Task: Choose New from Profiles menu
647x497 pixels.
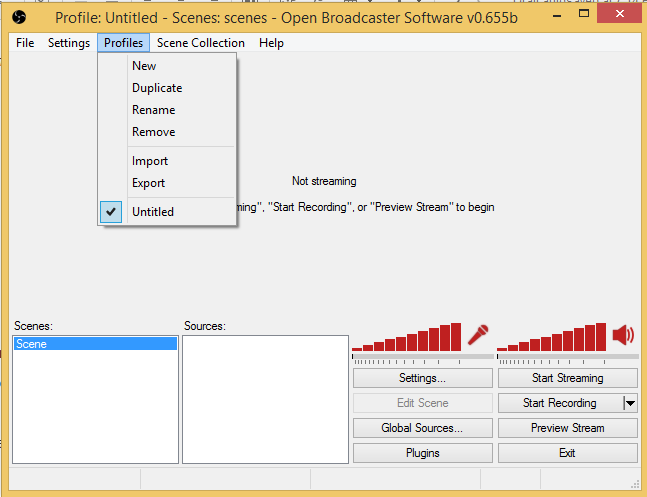Action: tap(144, 66)
